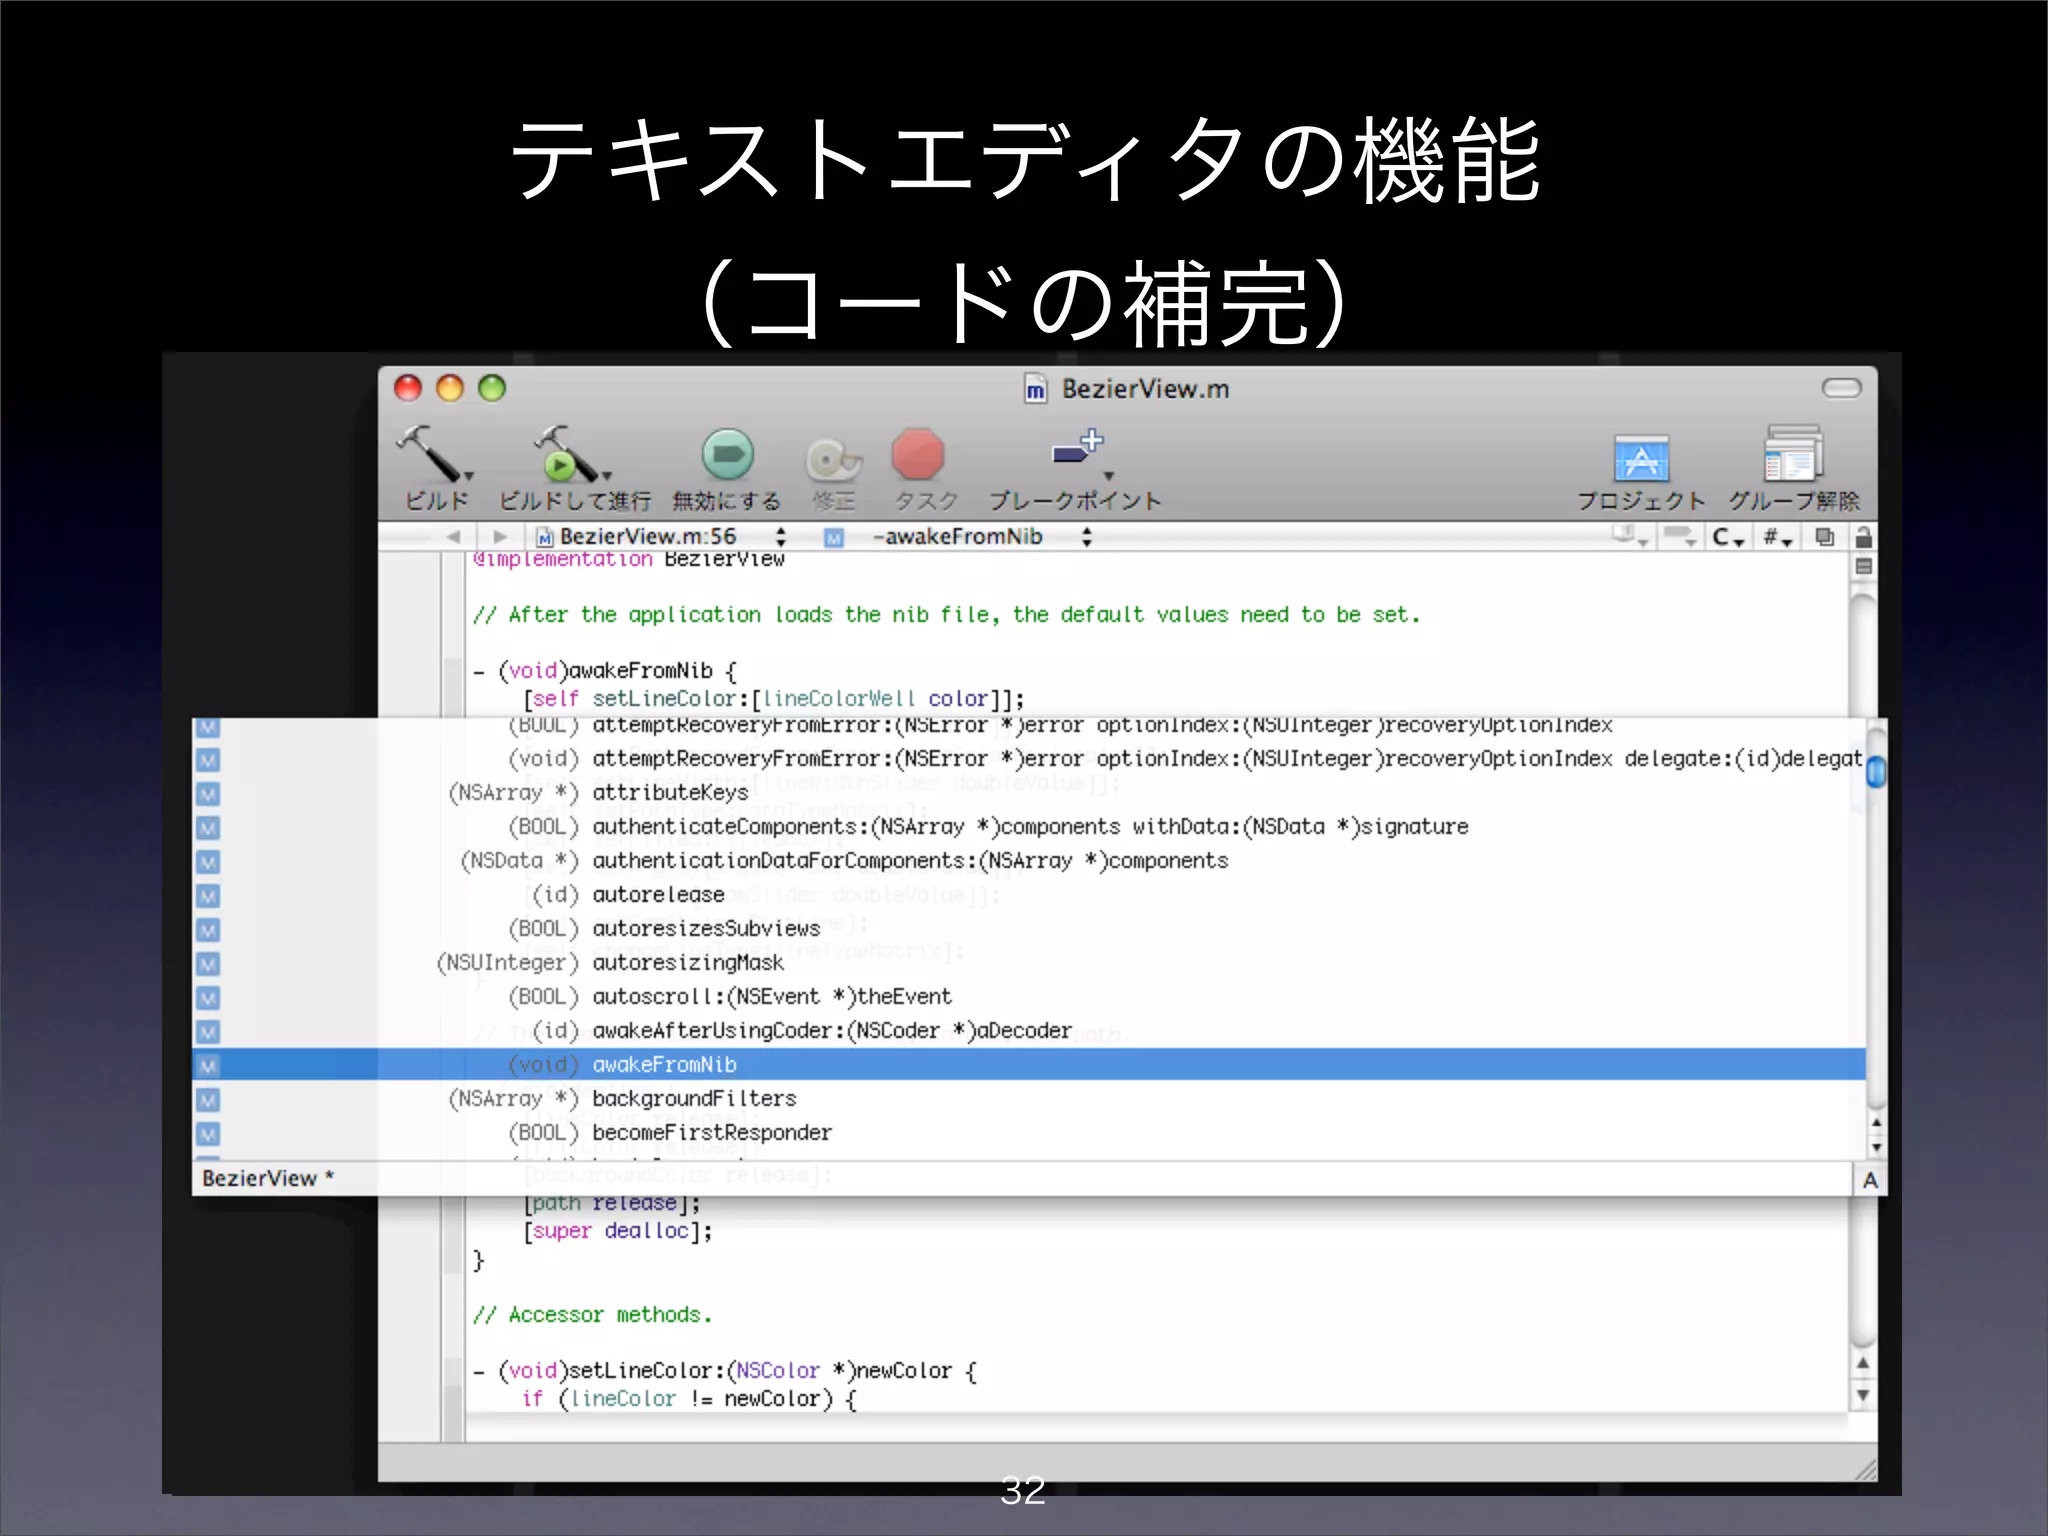Pick backgroundFilters from completion list
The image size is (2048, 1536).
tap(1028, 1098)
